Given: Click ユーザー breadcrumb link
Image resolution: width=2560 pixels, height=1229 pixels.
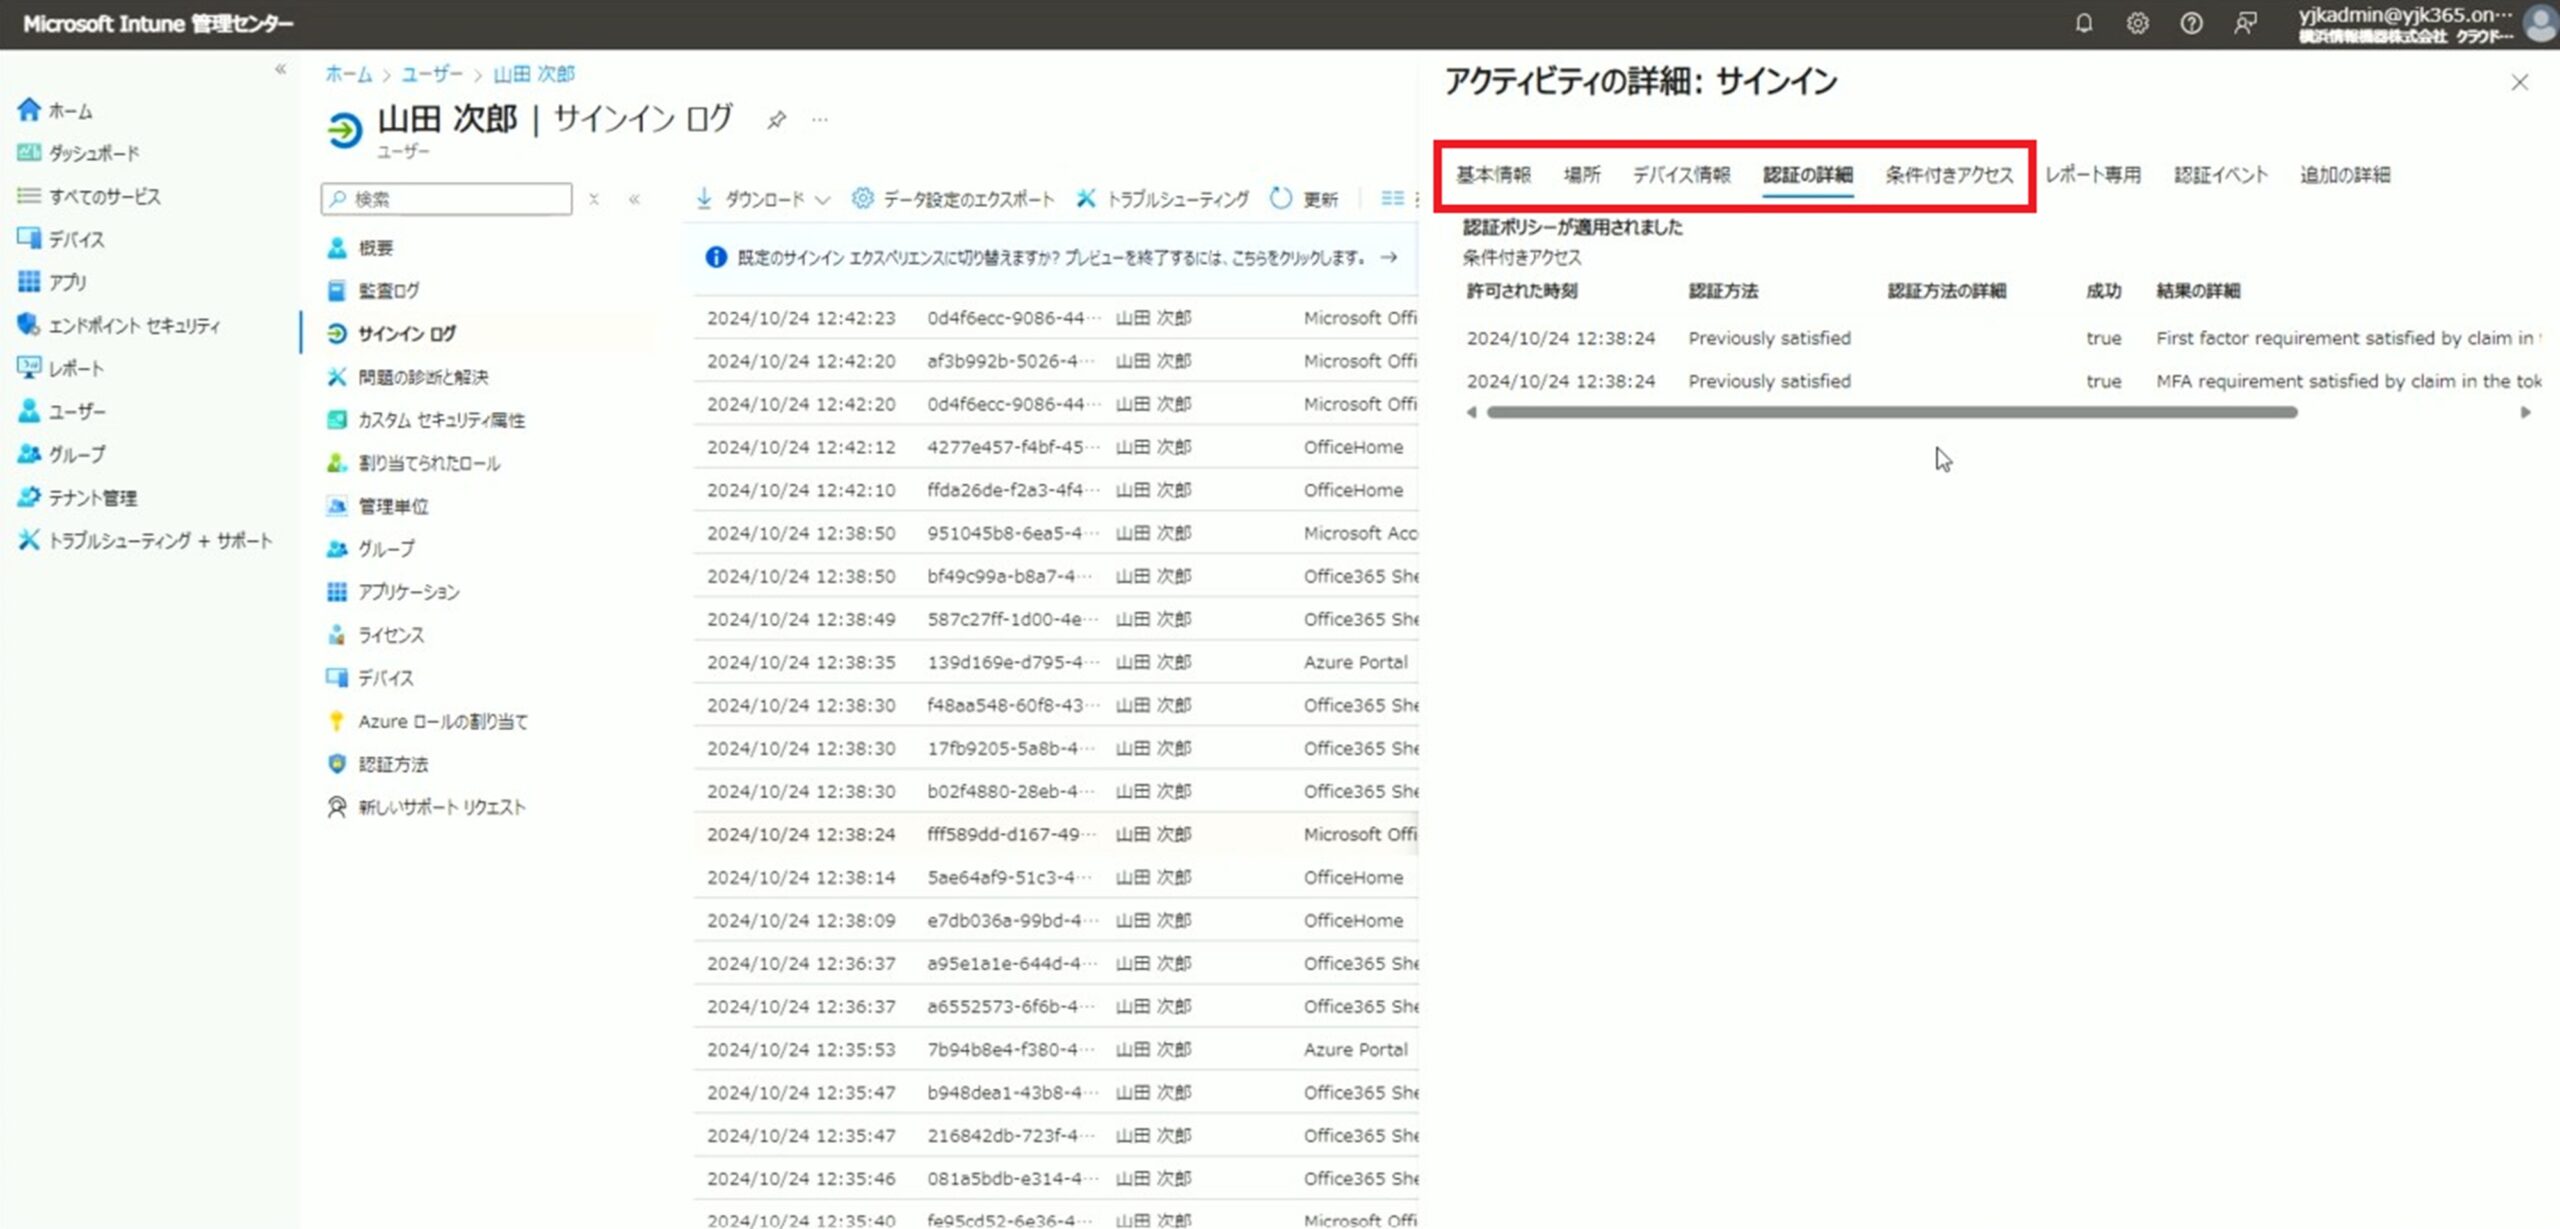Looking at the screenshot, I should pos(432,74).
